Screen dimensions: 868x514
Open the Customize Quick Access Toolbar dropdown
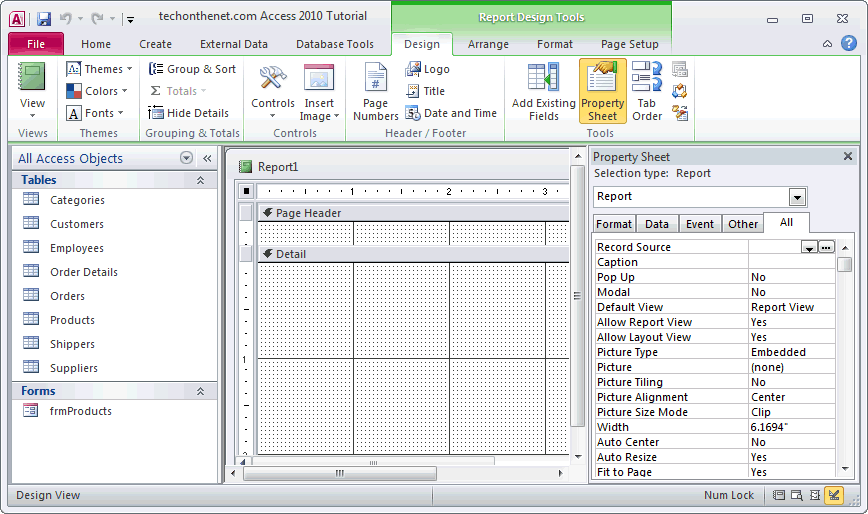tap(130, 19)
